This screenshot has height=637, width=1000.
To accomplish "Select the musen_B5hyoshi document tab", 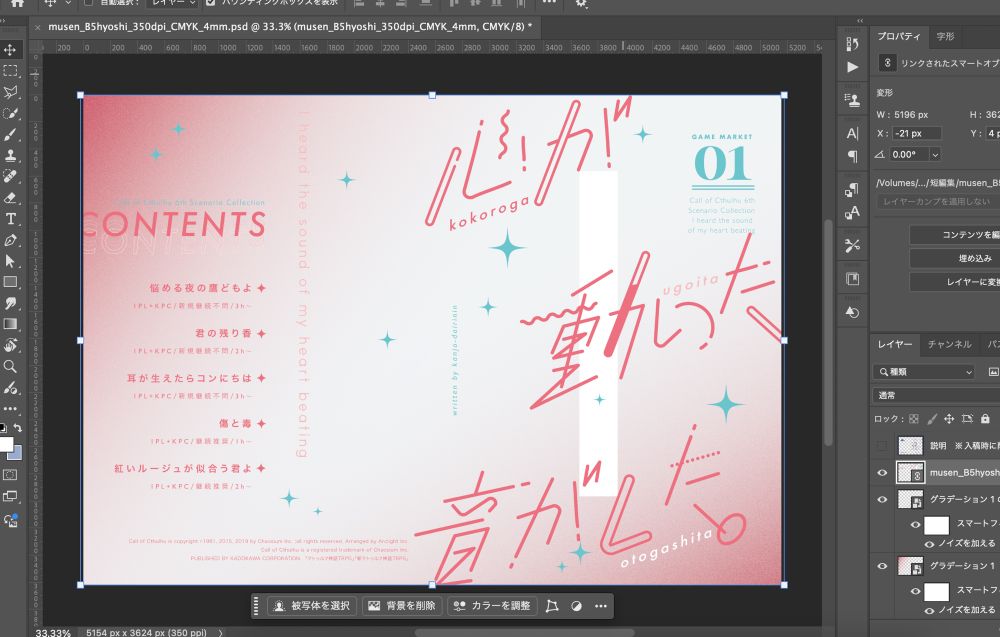I will [286, 27].
